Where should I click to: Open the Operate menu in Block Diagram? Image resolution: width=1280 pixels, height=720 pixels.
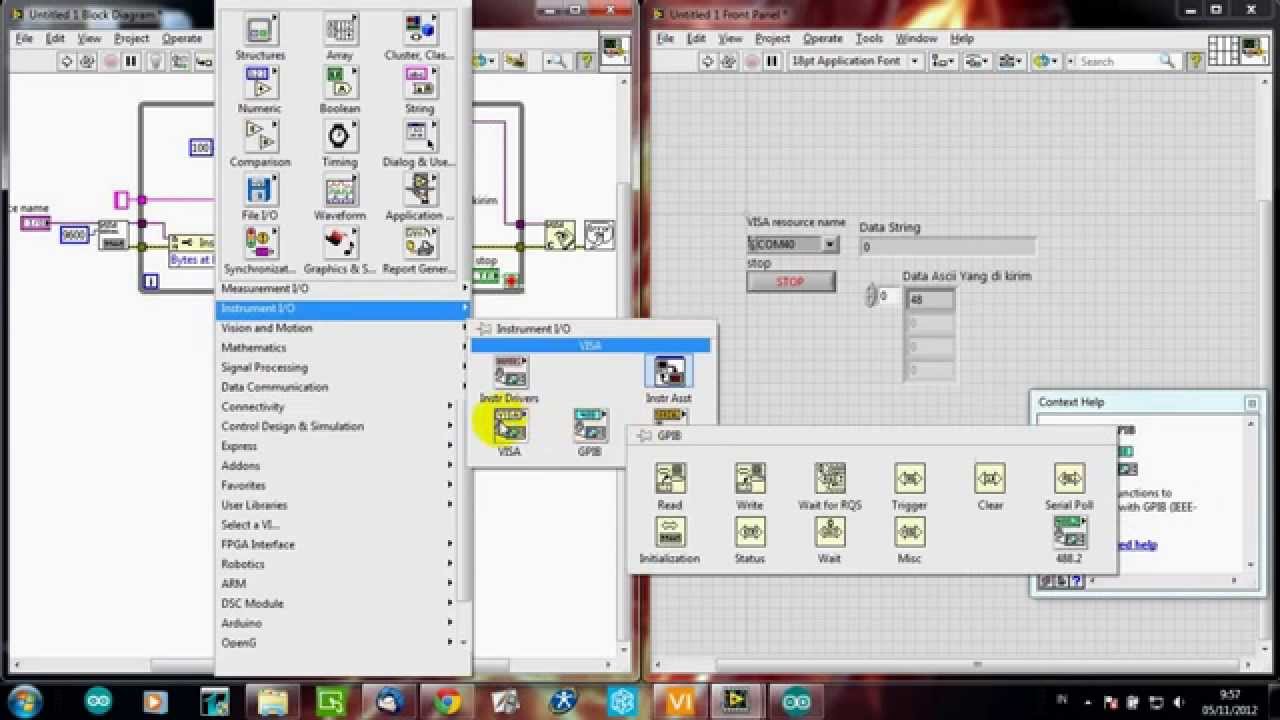(x=182, y=38)
